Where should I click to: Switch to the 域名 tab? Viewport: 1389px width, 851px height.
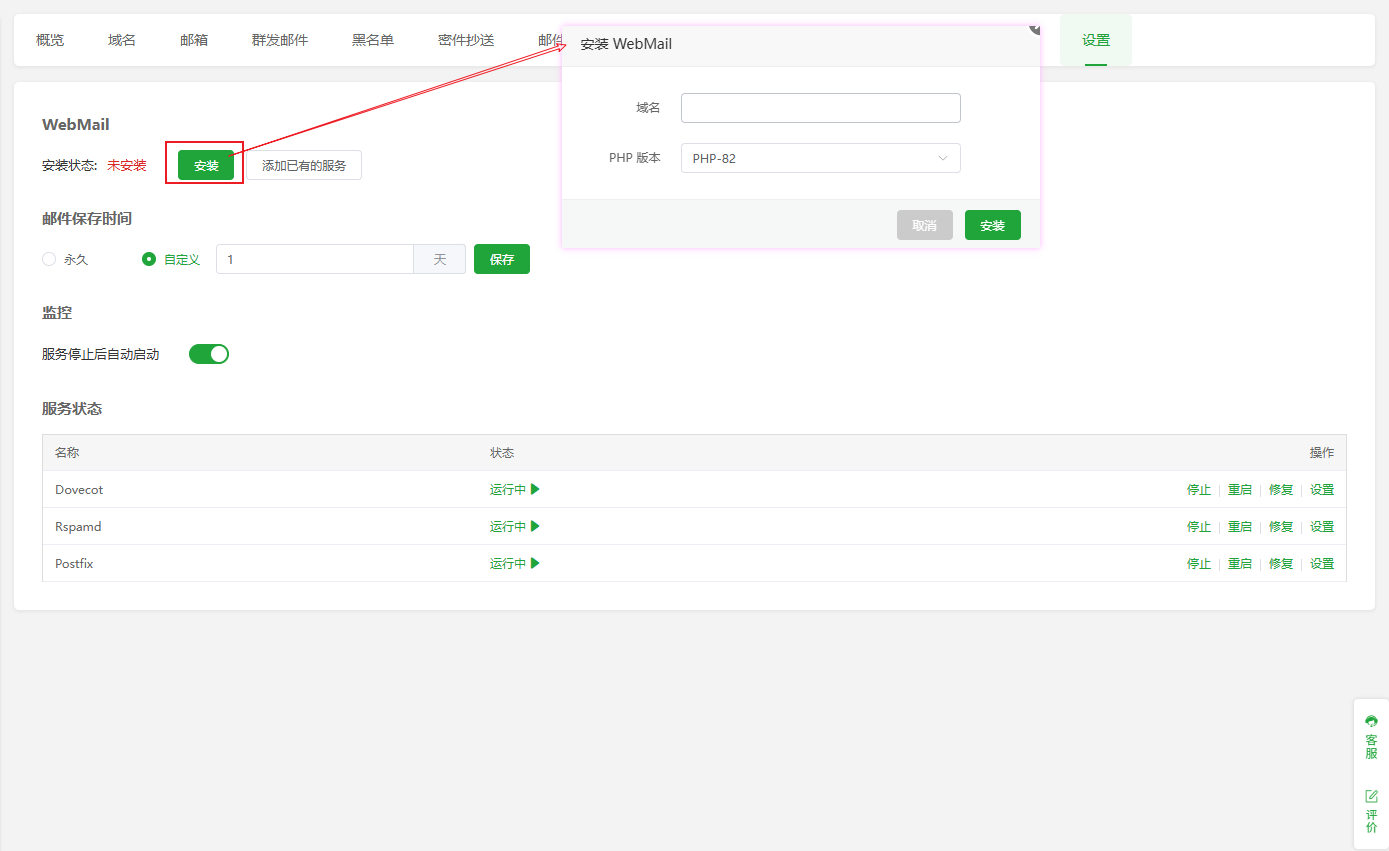click(x=122, y=40)
